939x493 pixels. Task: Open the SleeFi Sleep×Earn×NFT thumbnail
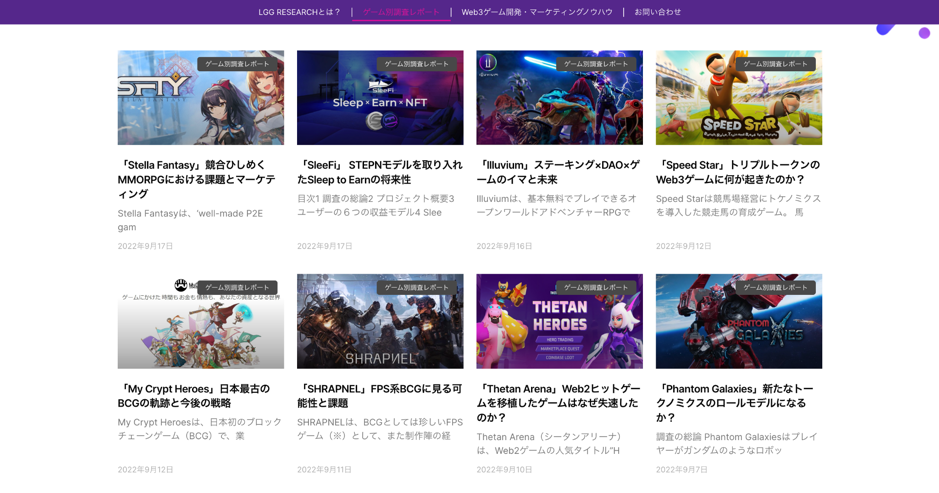[380, 98]
